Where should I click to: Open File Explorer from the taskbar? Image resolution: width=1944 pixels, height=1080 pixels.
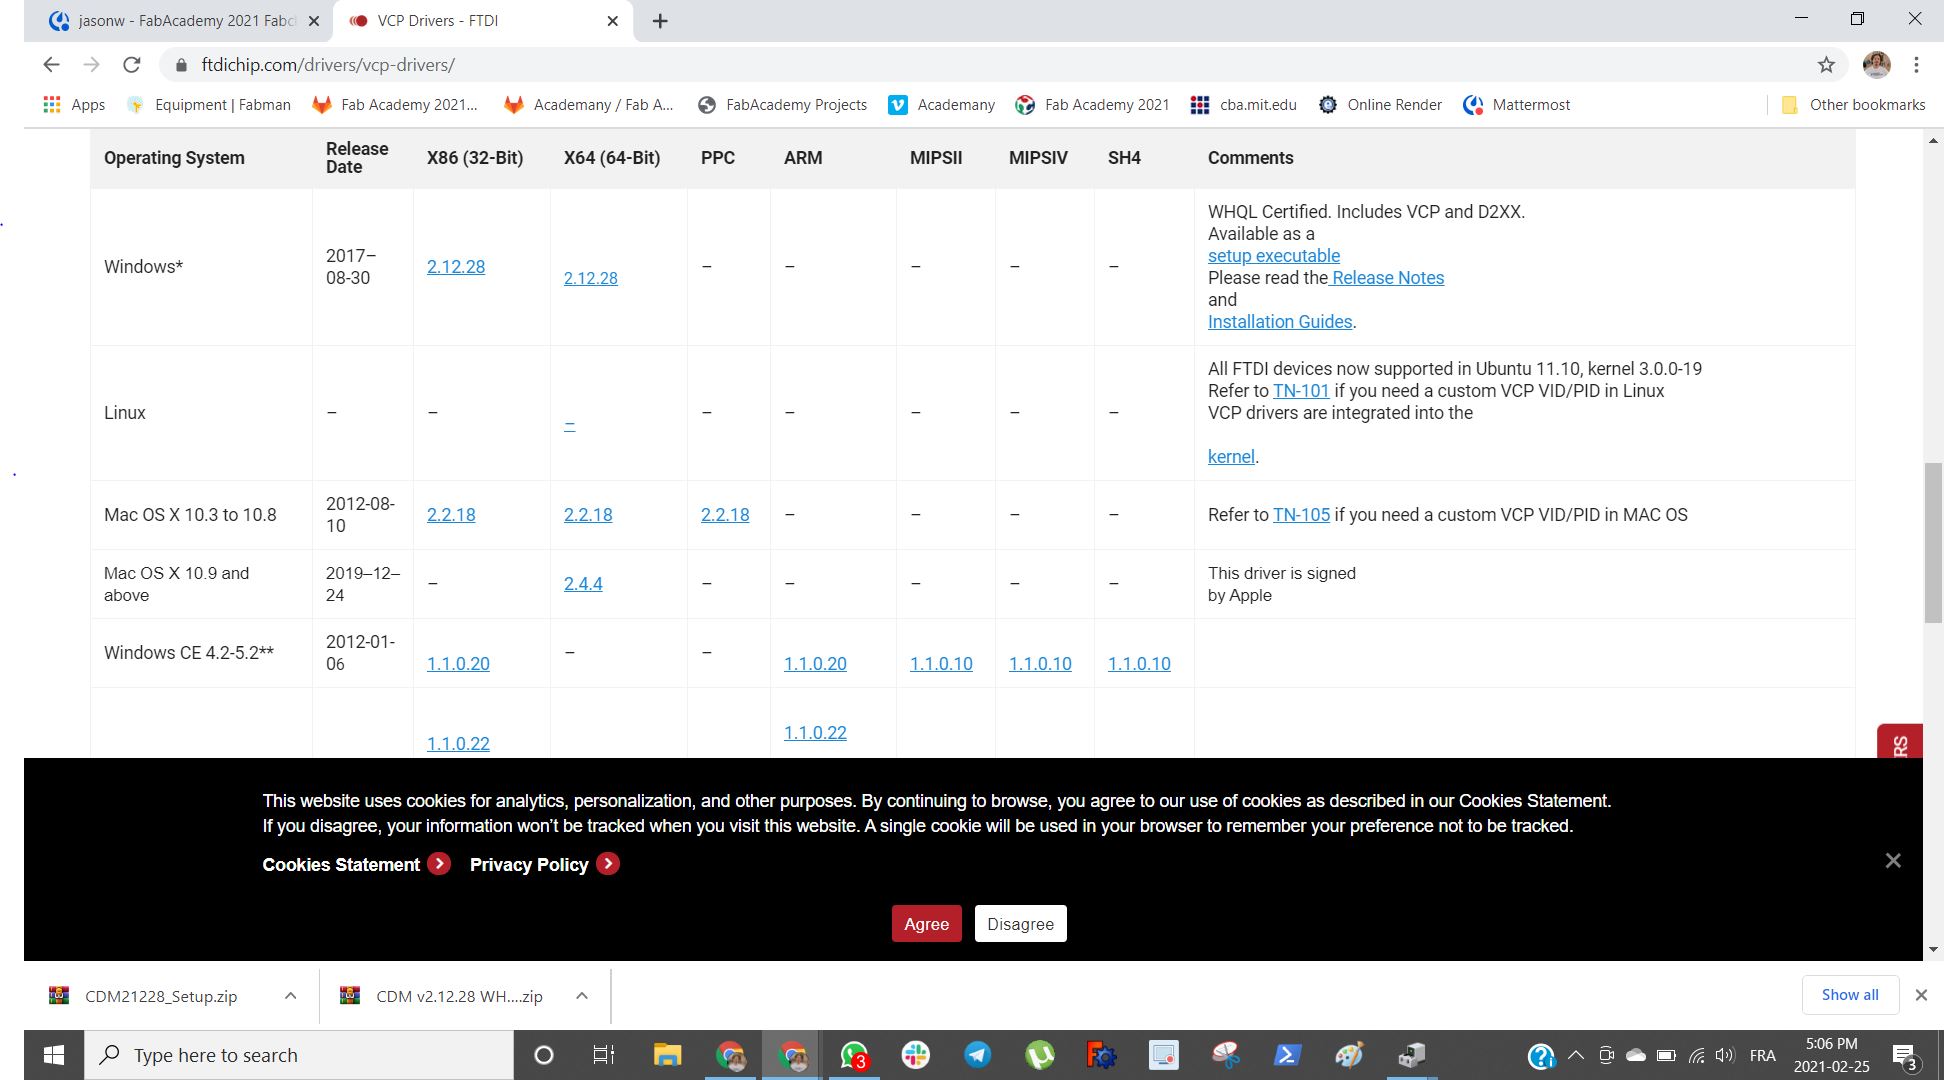(667, 1055)
